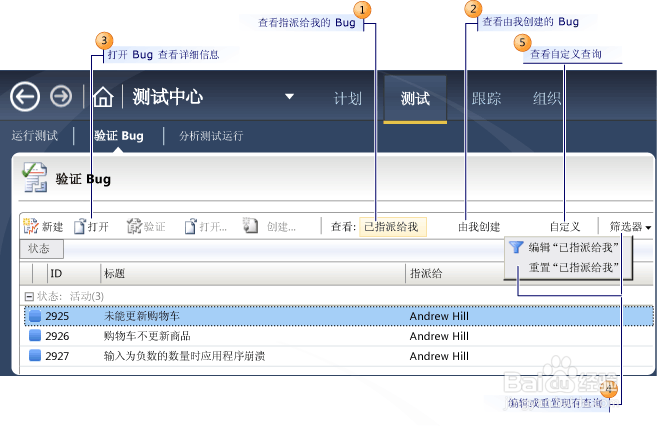
Task: Click the 打开 open bug toolbar icon
Action: click(80, 227)
